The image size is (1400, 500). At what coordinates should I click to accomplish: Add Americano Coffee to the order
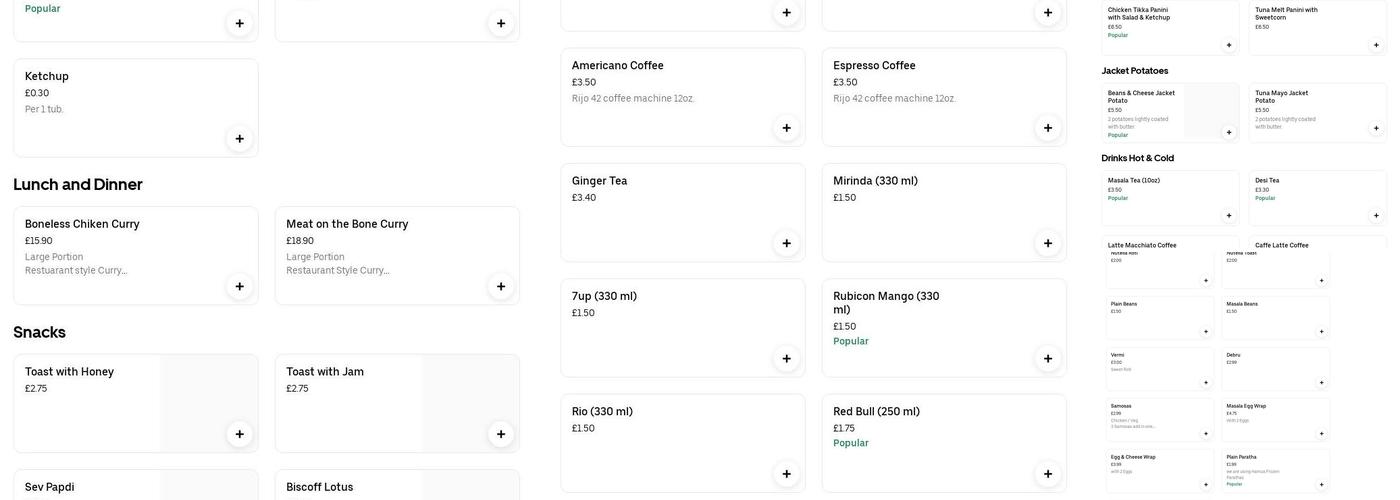786,128
